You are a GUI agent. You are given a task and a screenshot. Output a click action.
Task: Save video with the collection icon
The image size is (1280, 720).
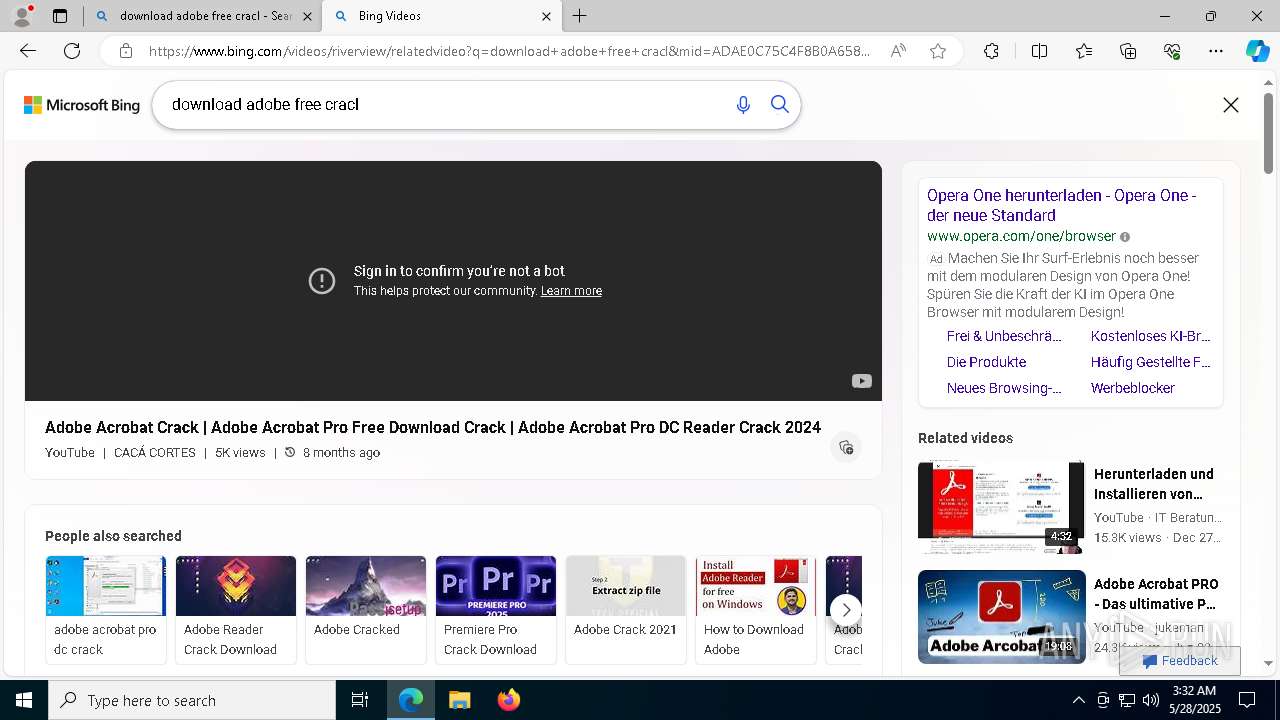point(846,447)
